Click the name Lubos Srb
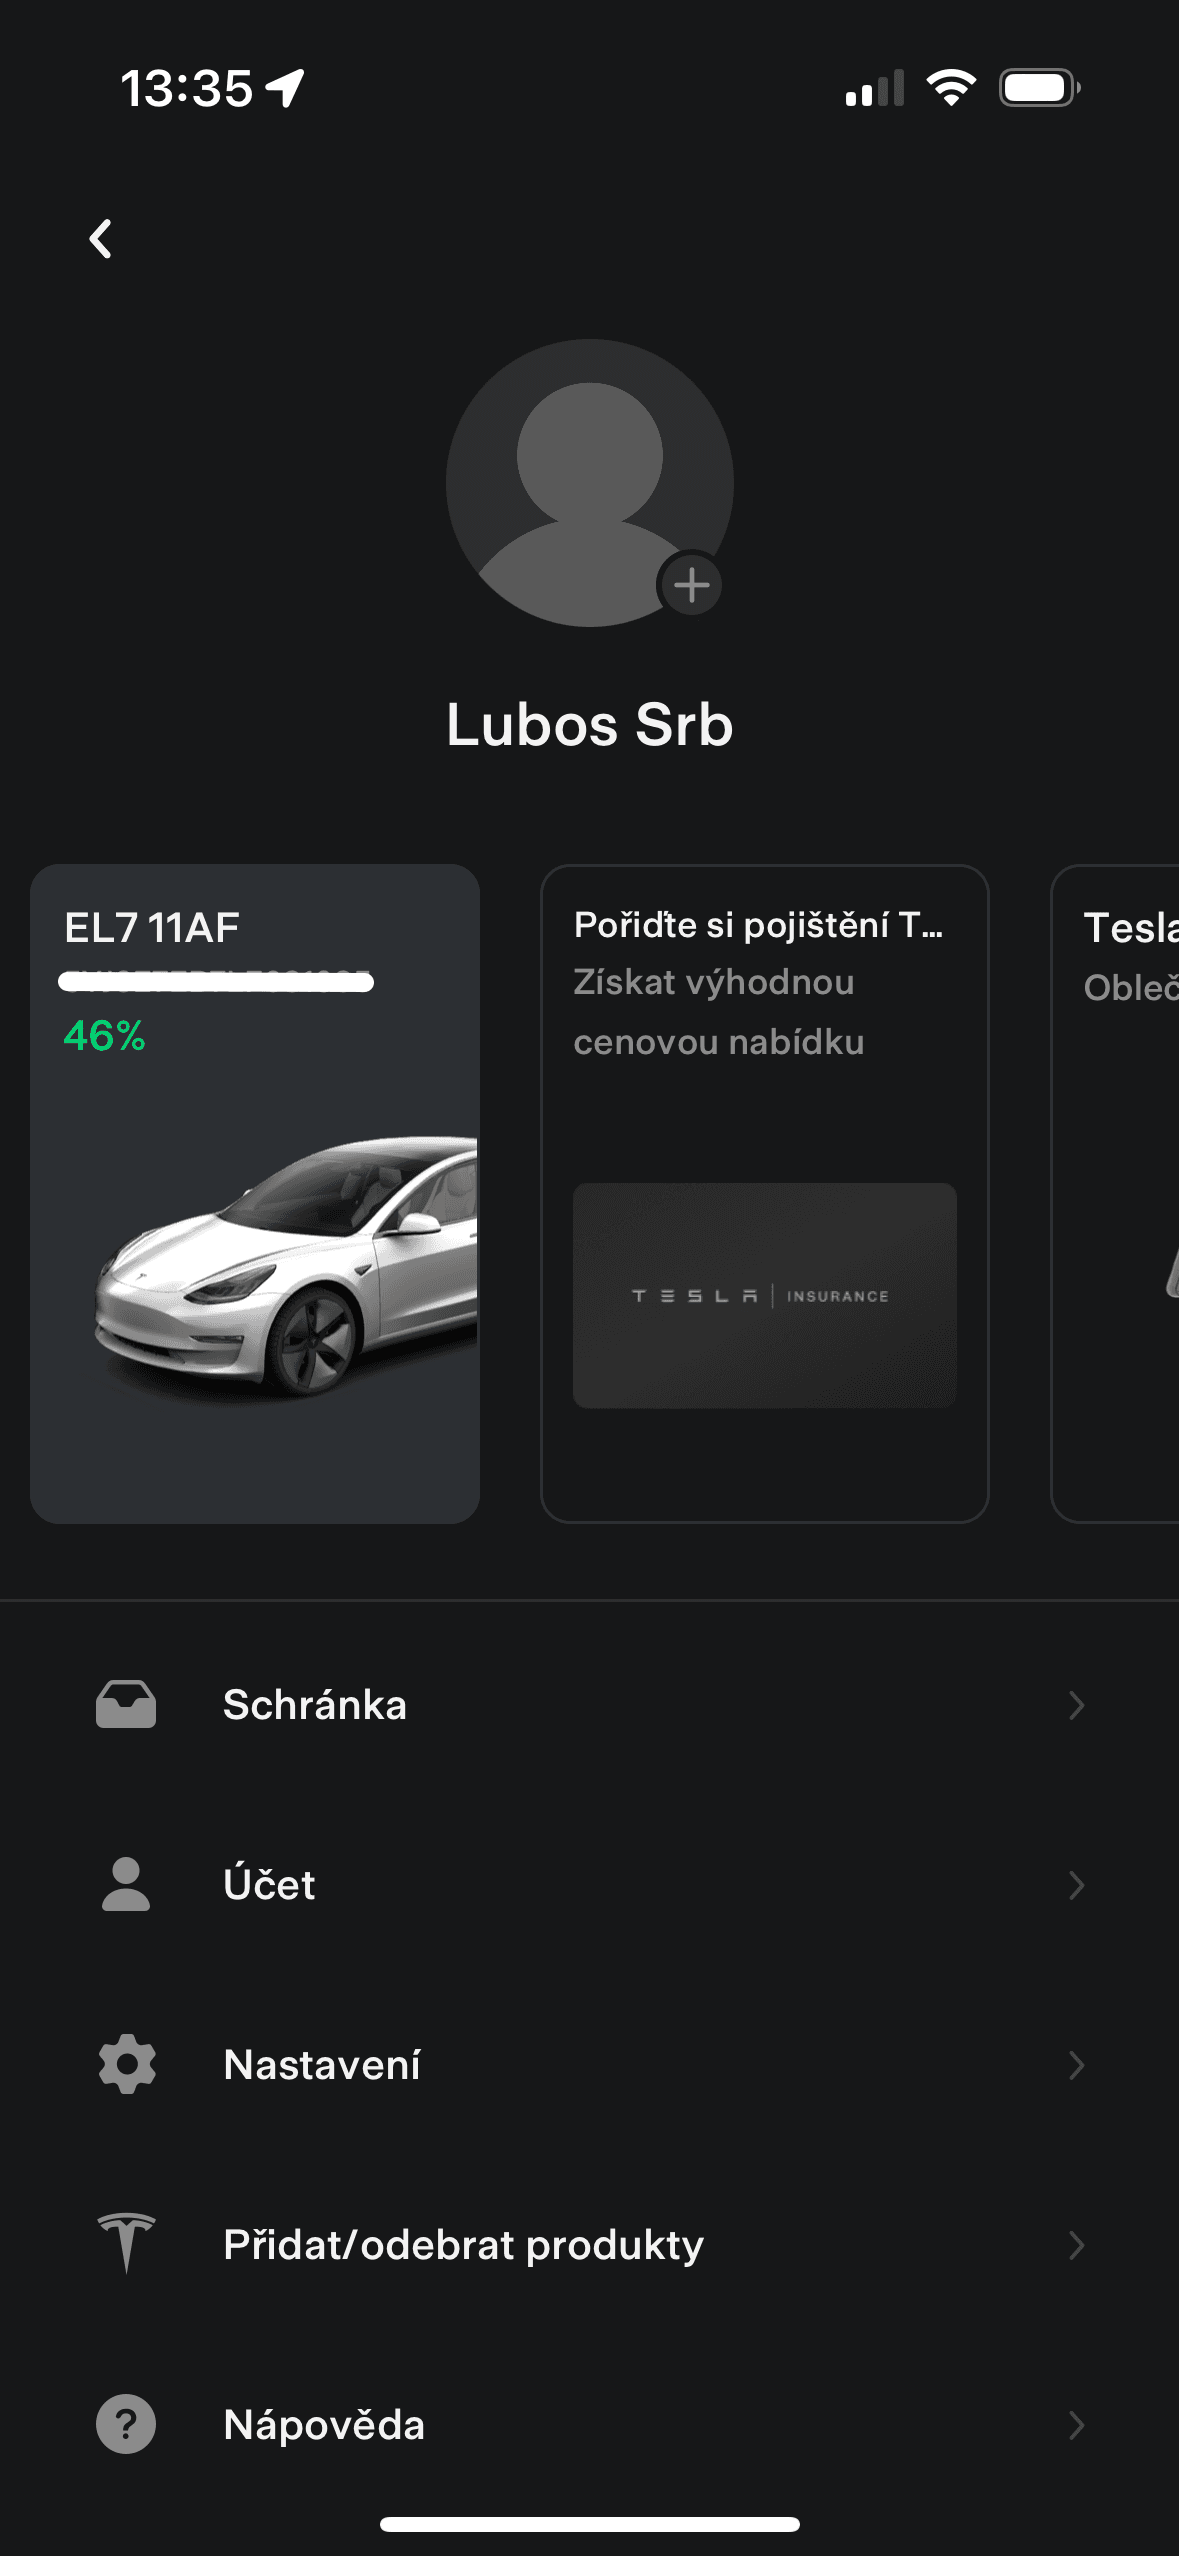The image size is (1179, 2556). [589, 726]
